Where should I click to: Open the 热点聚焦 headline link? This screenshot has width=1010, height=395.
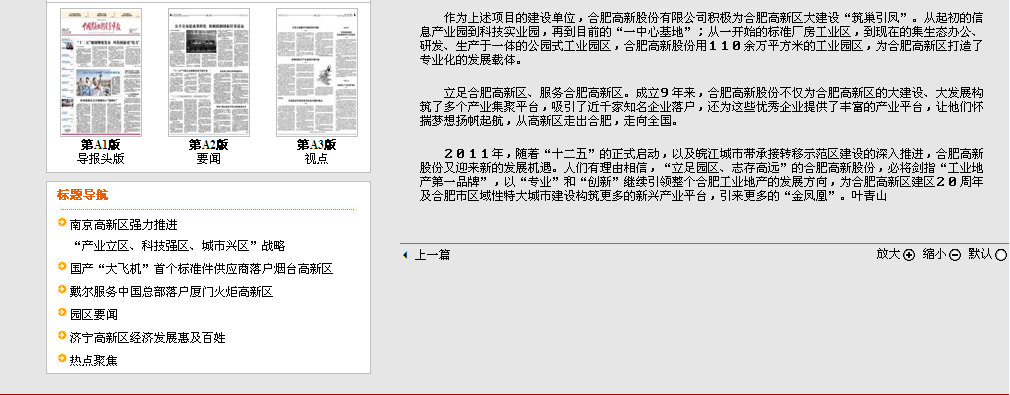pyautogui.click(x=93, y=361)
